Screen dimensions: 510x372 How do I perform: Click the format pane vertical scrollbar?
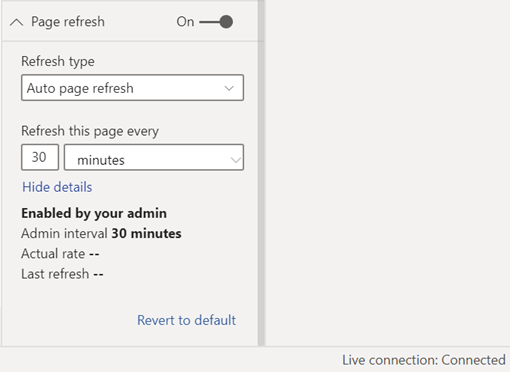tap(261, 173)
